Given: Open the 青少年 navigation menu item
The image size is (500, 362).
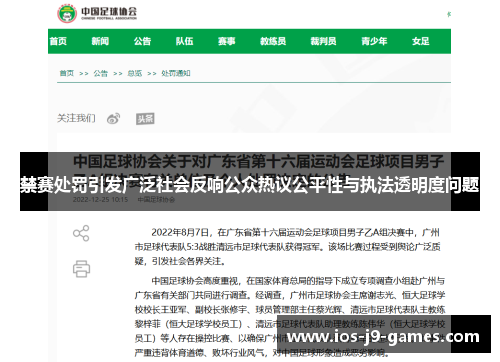Looking at the screenshot, I should [x=374, y=41].
